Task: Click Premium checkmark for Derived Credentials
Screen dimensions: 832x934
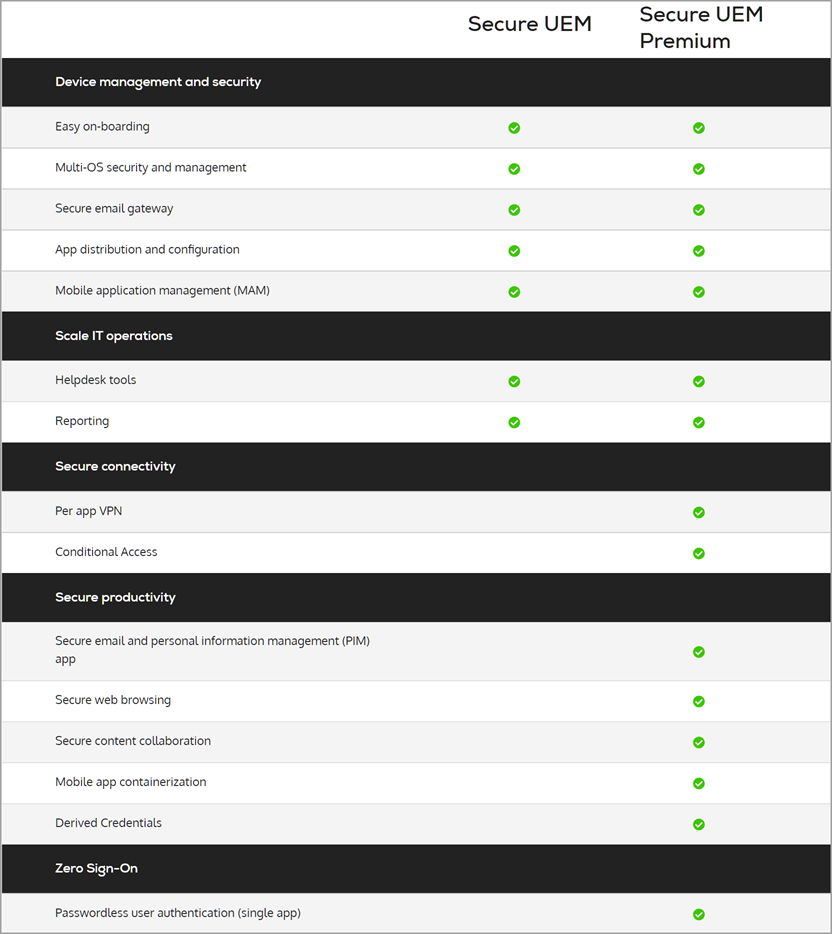Action: pos(699,824)
